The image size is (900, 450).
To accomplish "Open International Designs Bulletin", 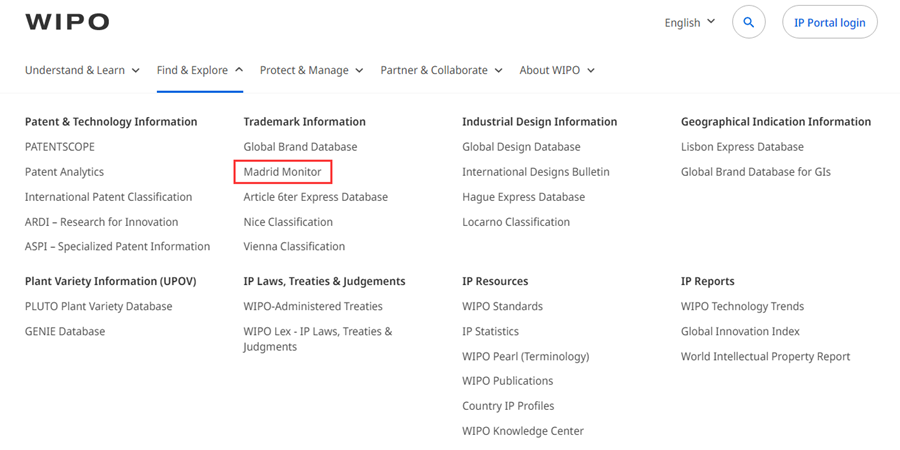I will coord(536,172).
